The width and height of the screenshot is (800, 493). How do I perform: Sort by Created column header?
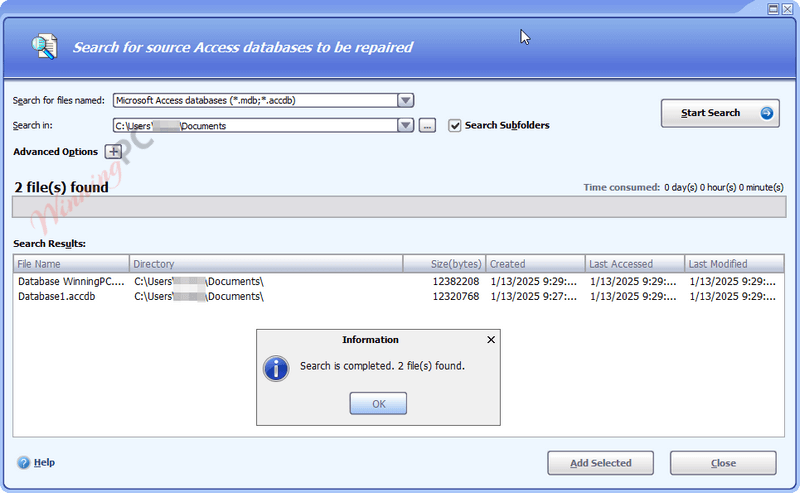[535, 264]
